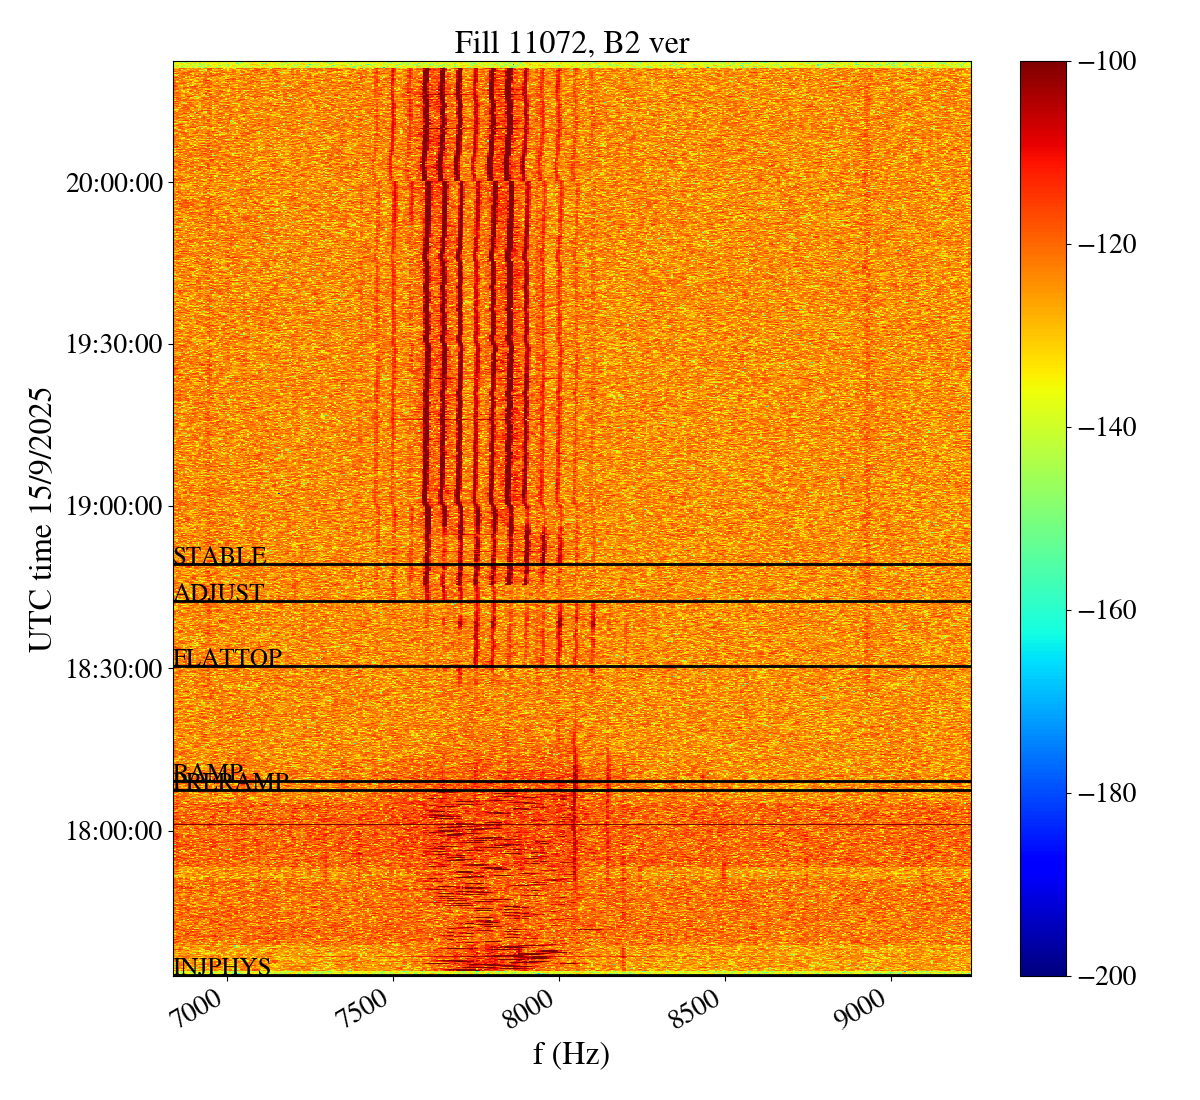Select the STABLE beam mode label
Image resolution: width=1200 pixels, height=1100 pixels.
(x=220, y=556)
